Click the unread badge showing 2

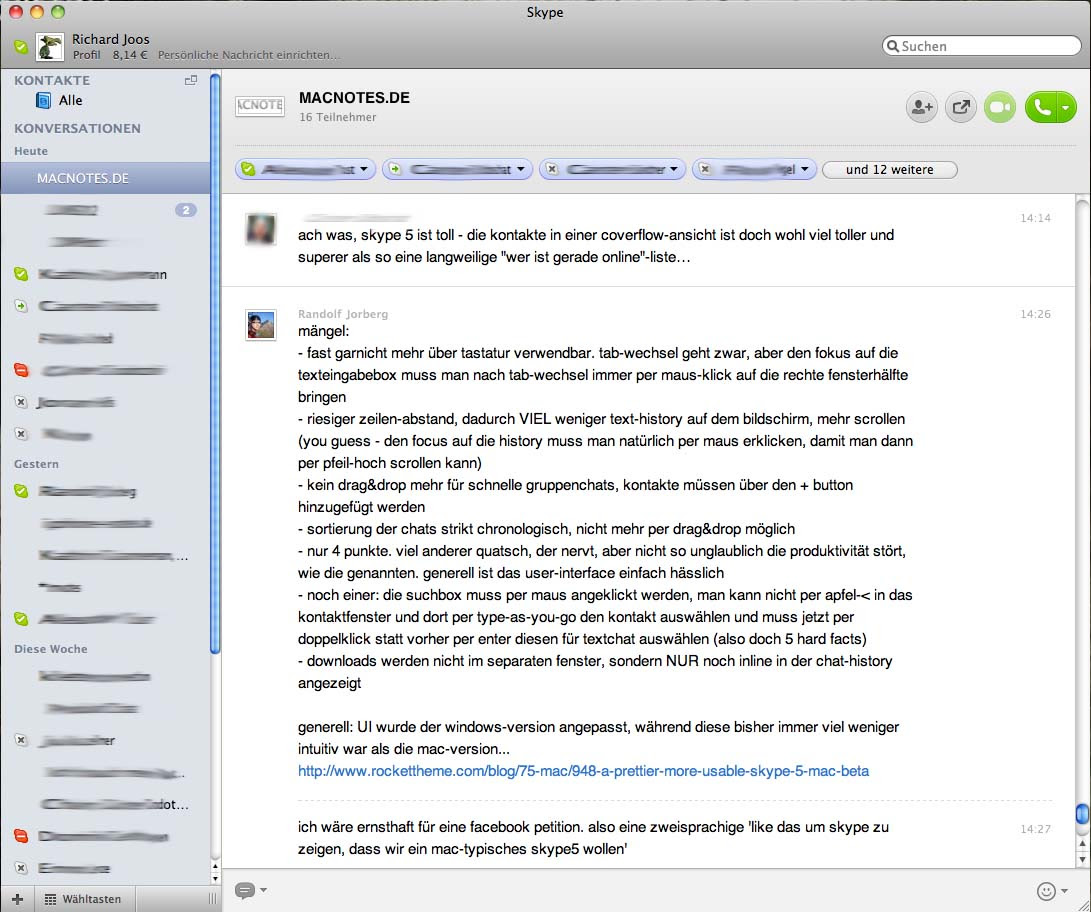click(x=186, y=210)
